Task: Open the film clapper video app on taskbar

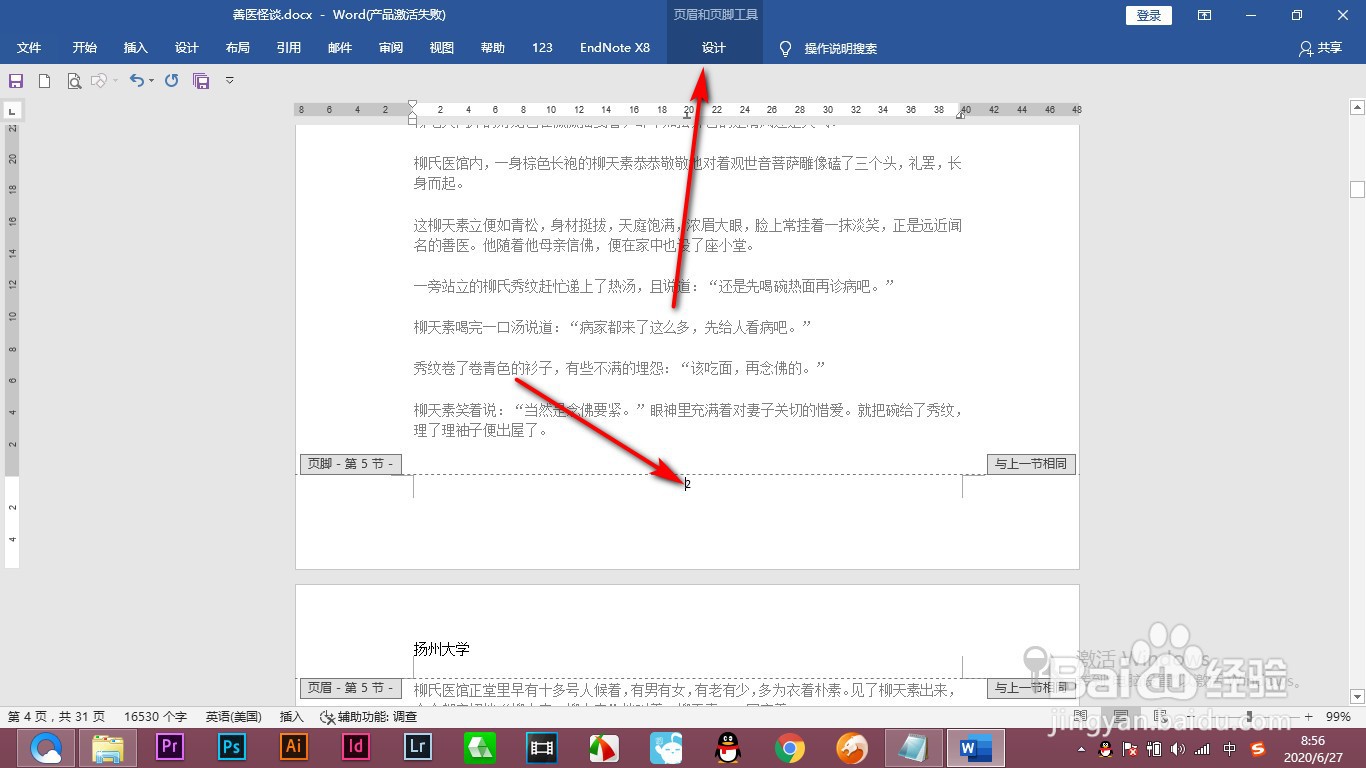Action: pos(542,747)
